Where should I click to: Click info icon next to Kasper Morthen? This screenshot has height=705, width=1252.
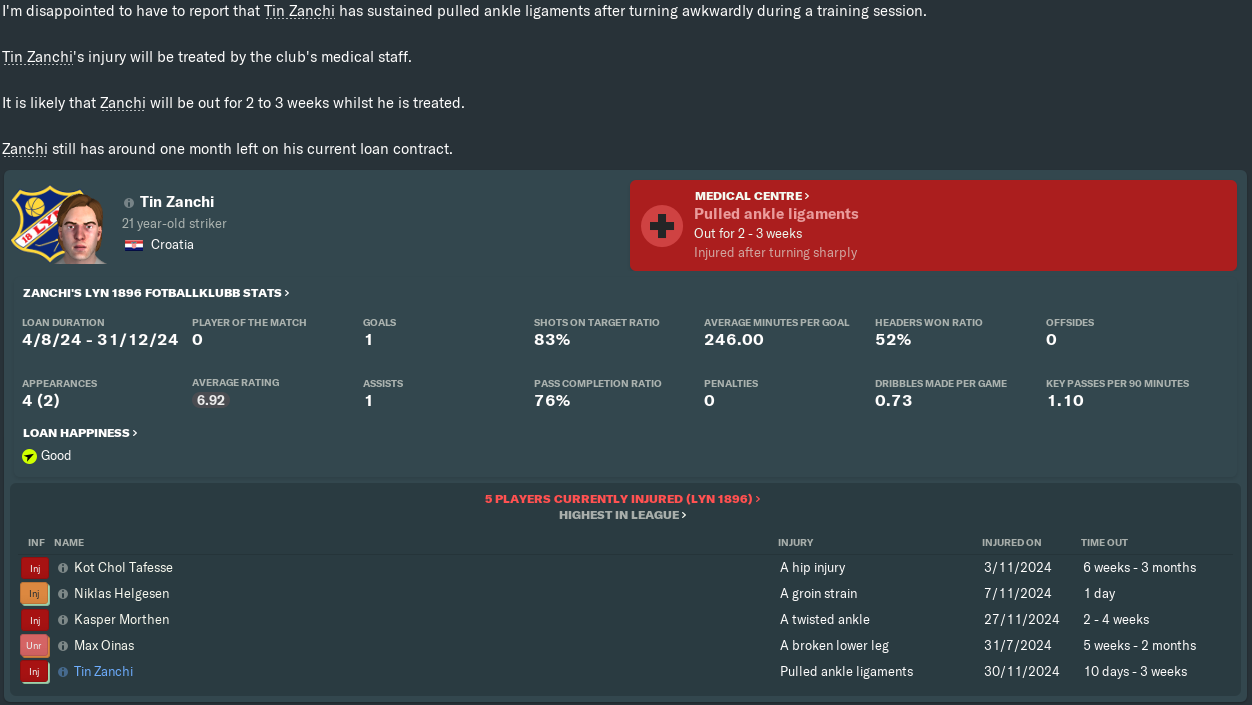(x=63, y=620)
